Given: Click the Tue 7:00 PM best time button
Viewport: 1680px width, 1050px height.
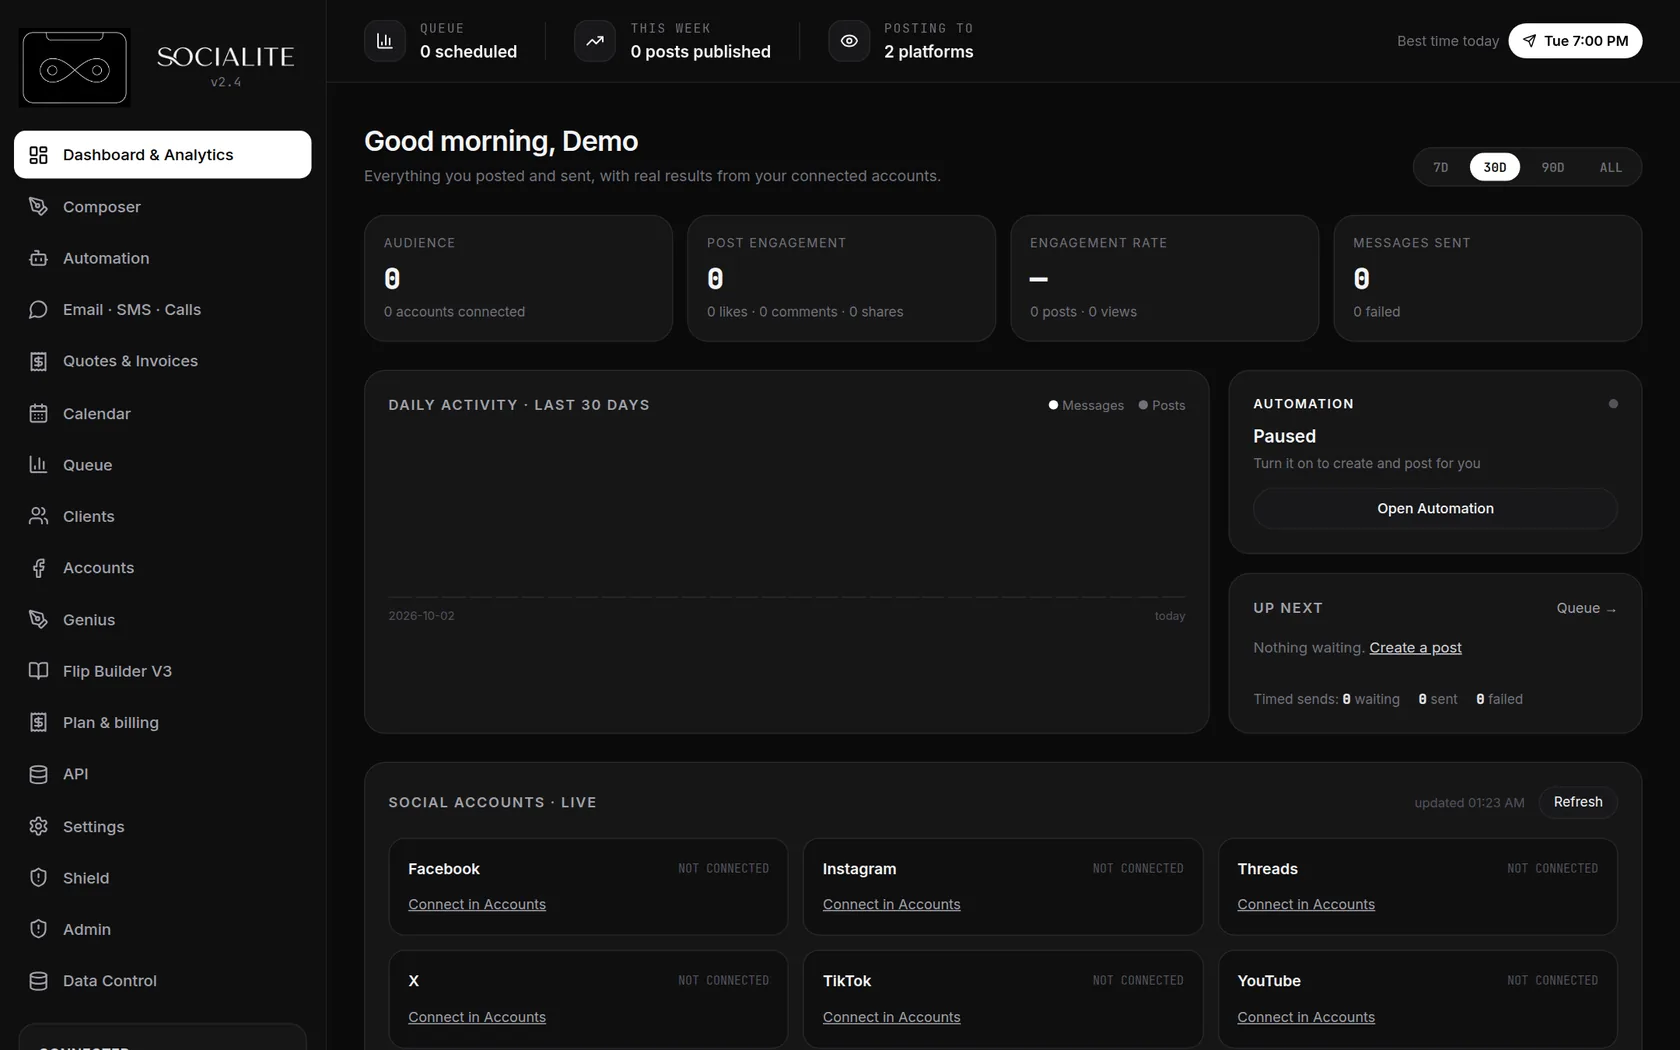Looking at the screenshot, I should click(x=1575, y=41).
